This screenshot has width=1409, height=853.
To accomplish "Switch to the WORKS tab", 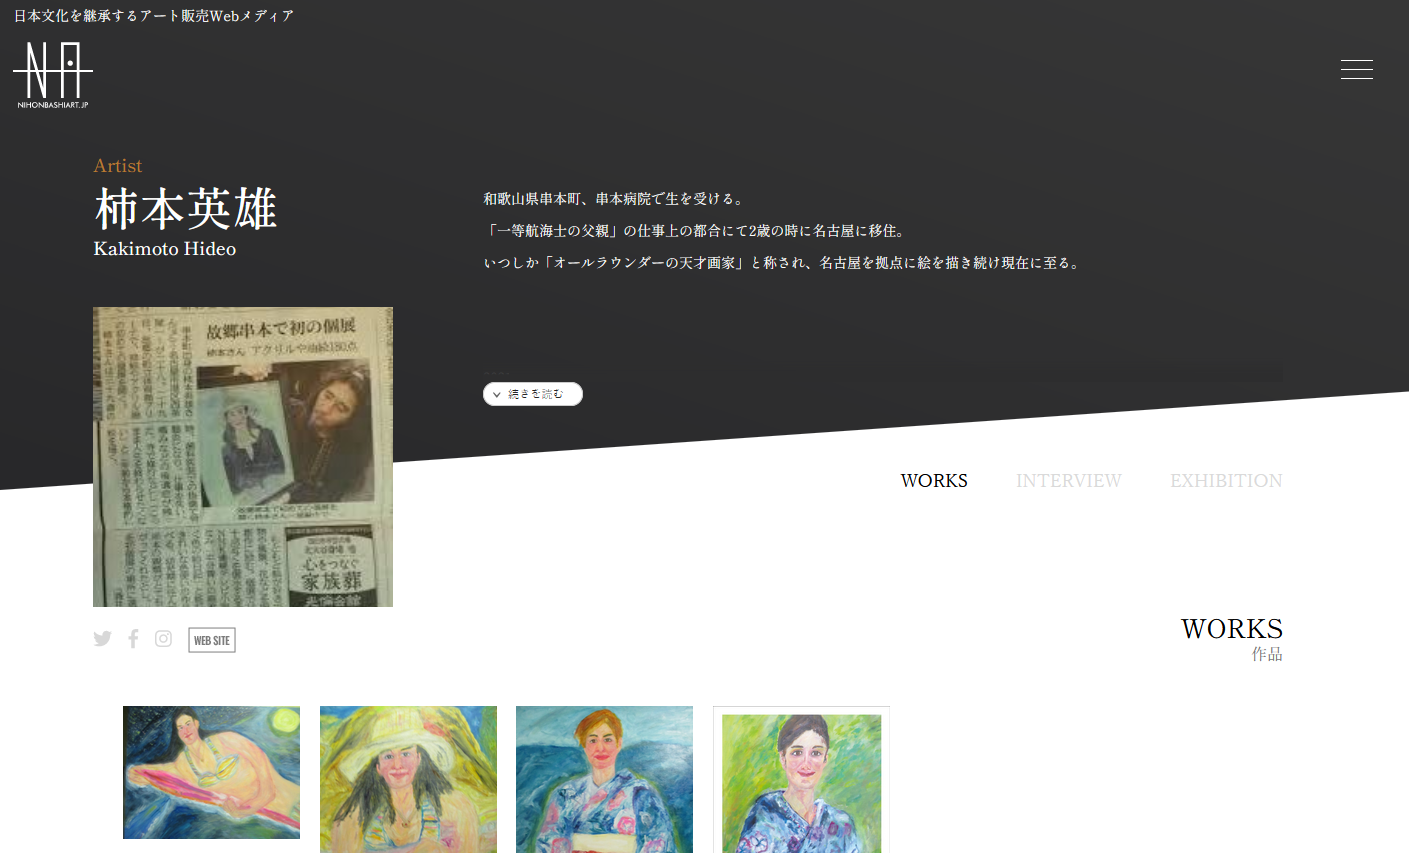I will (x=934, y=481).
